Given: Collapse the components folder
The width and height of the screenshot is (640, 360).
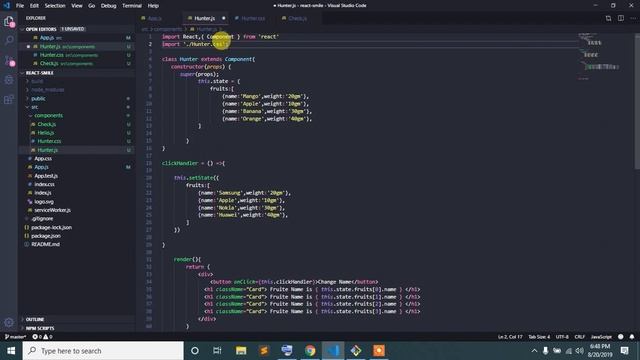Looking at the screenshot, I should [x=49, y=116].
